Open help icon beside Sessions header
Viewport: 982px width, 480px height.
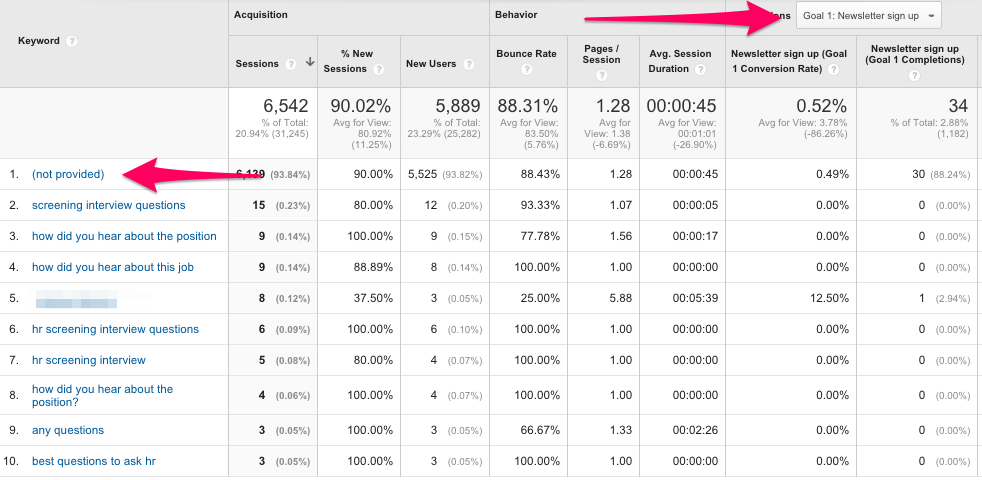(x=290, y=64)
